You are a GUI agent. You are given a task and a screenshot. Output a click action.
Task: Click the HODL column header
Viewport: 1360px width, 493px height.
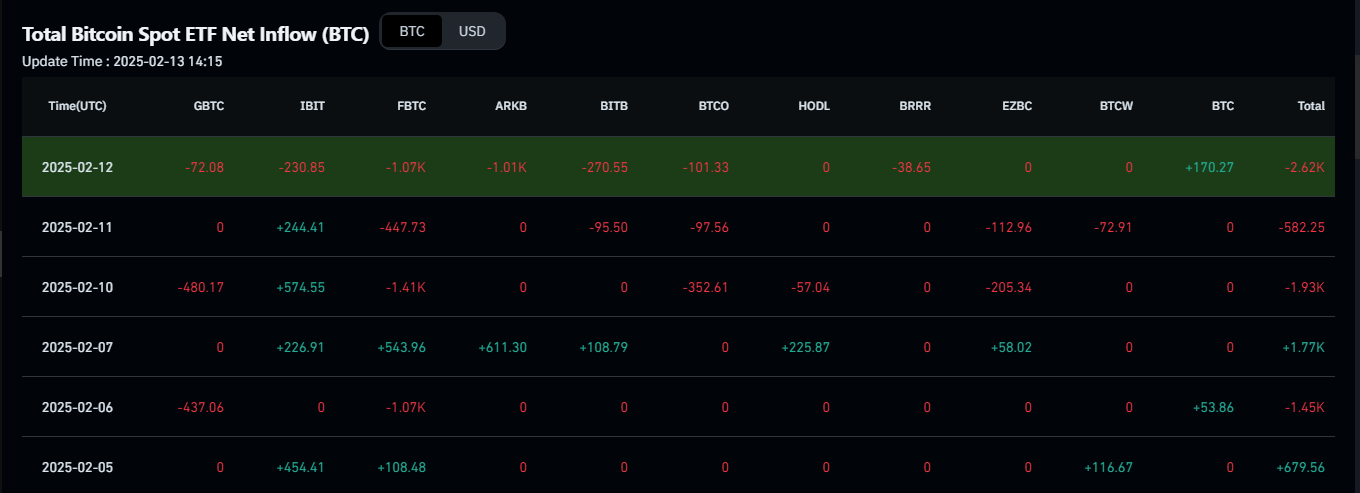click(814, 106)
